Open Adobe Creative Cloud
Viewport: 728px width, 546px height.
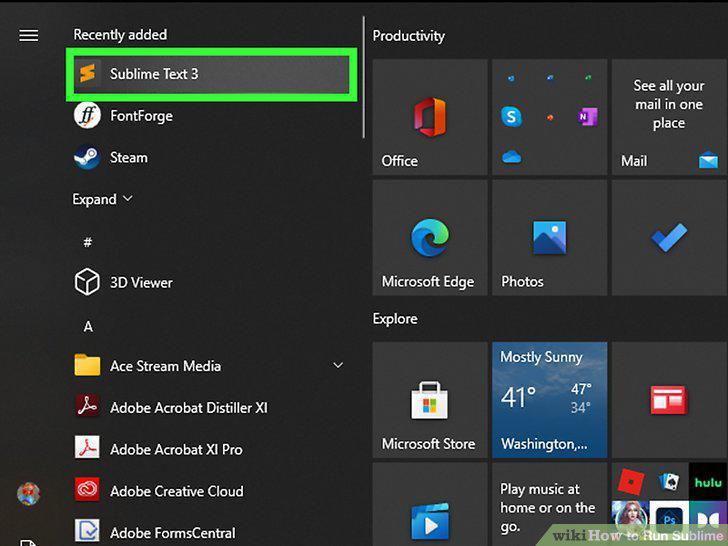click(211, 491)
